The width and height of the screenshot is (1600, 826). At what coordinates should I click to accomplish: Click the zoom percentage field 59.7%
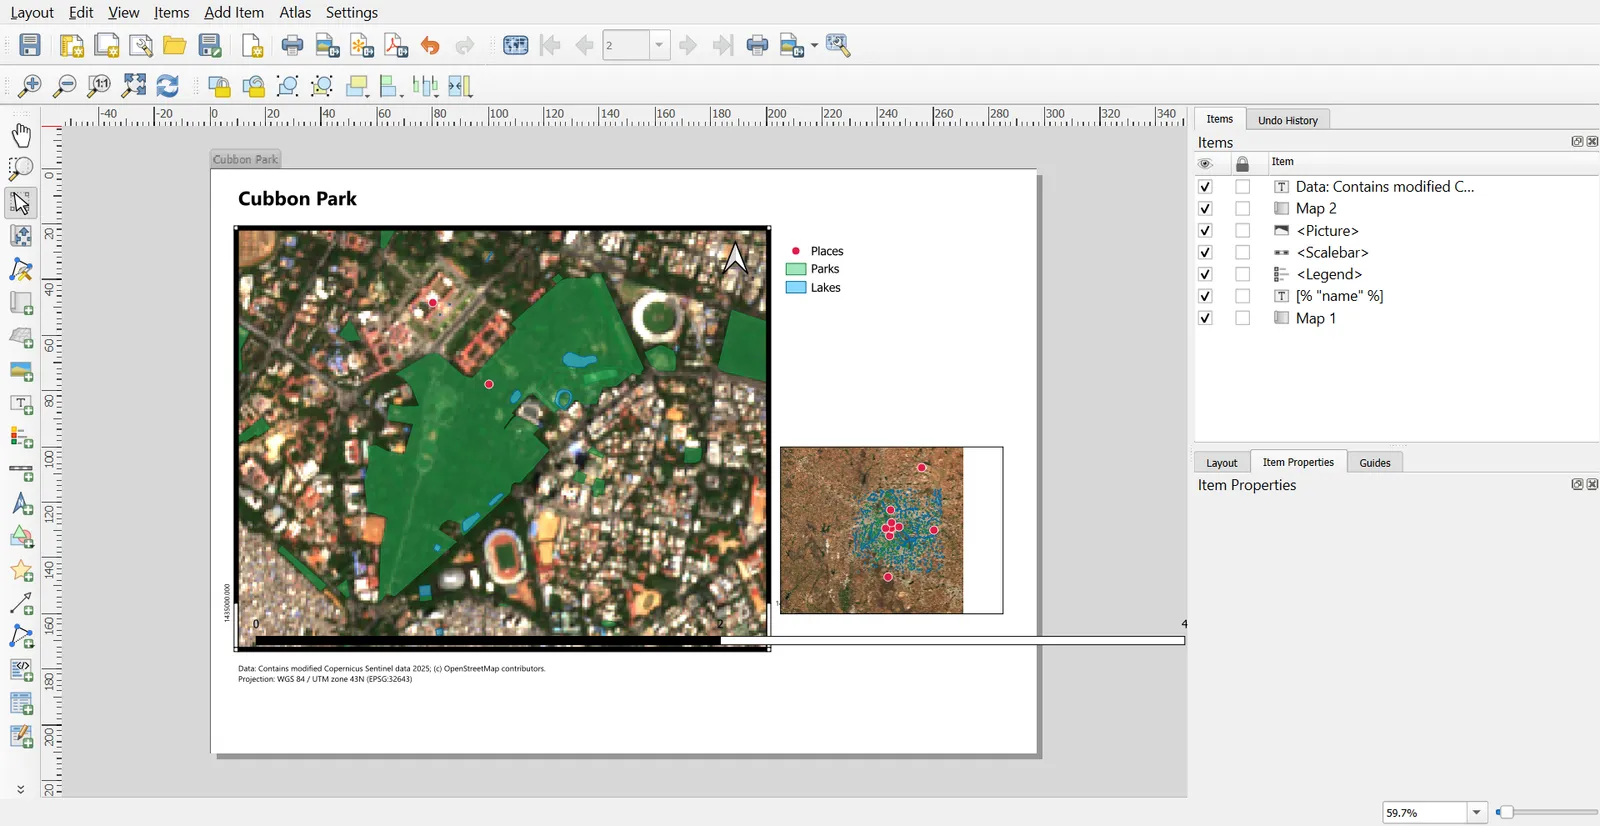tap(1425, 813)
